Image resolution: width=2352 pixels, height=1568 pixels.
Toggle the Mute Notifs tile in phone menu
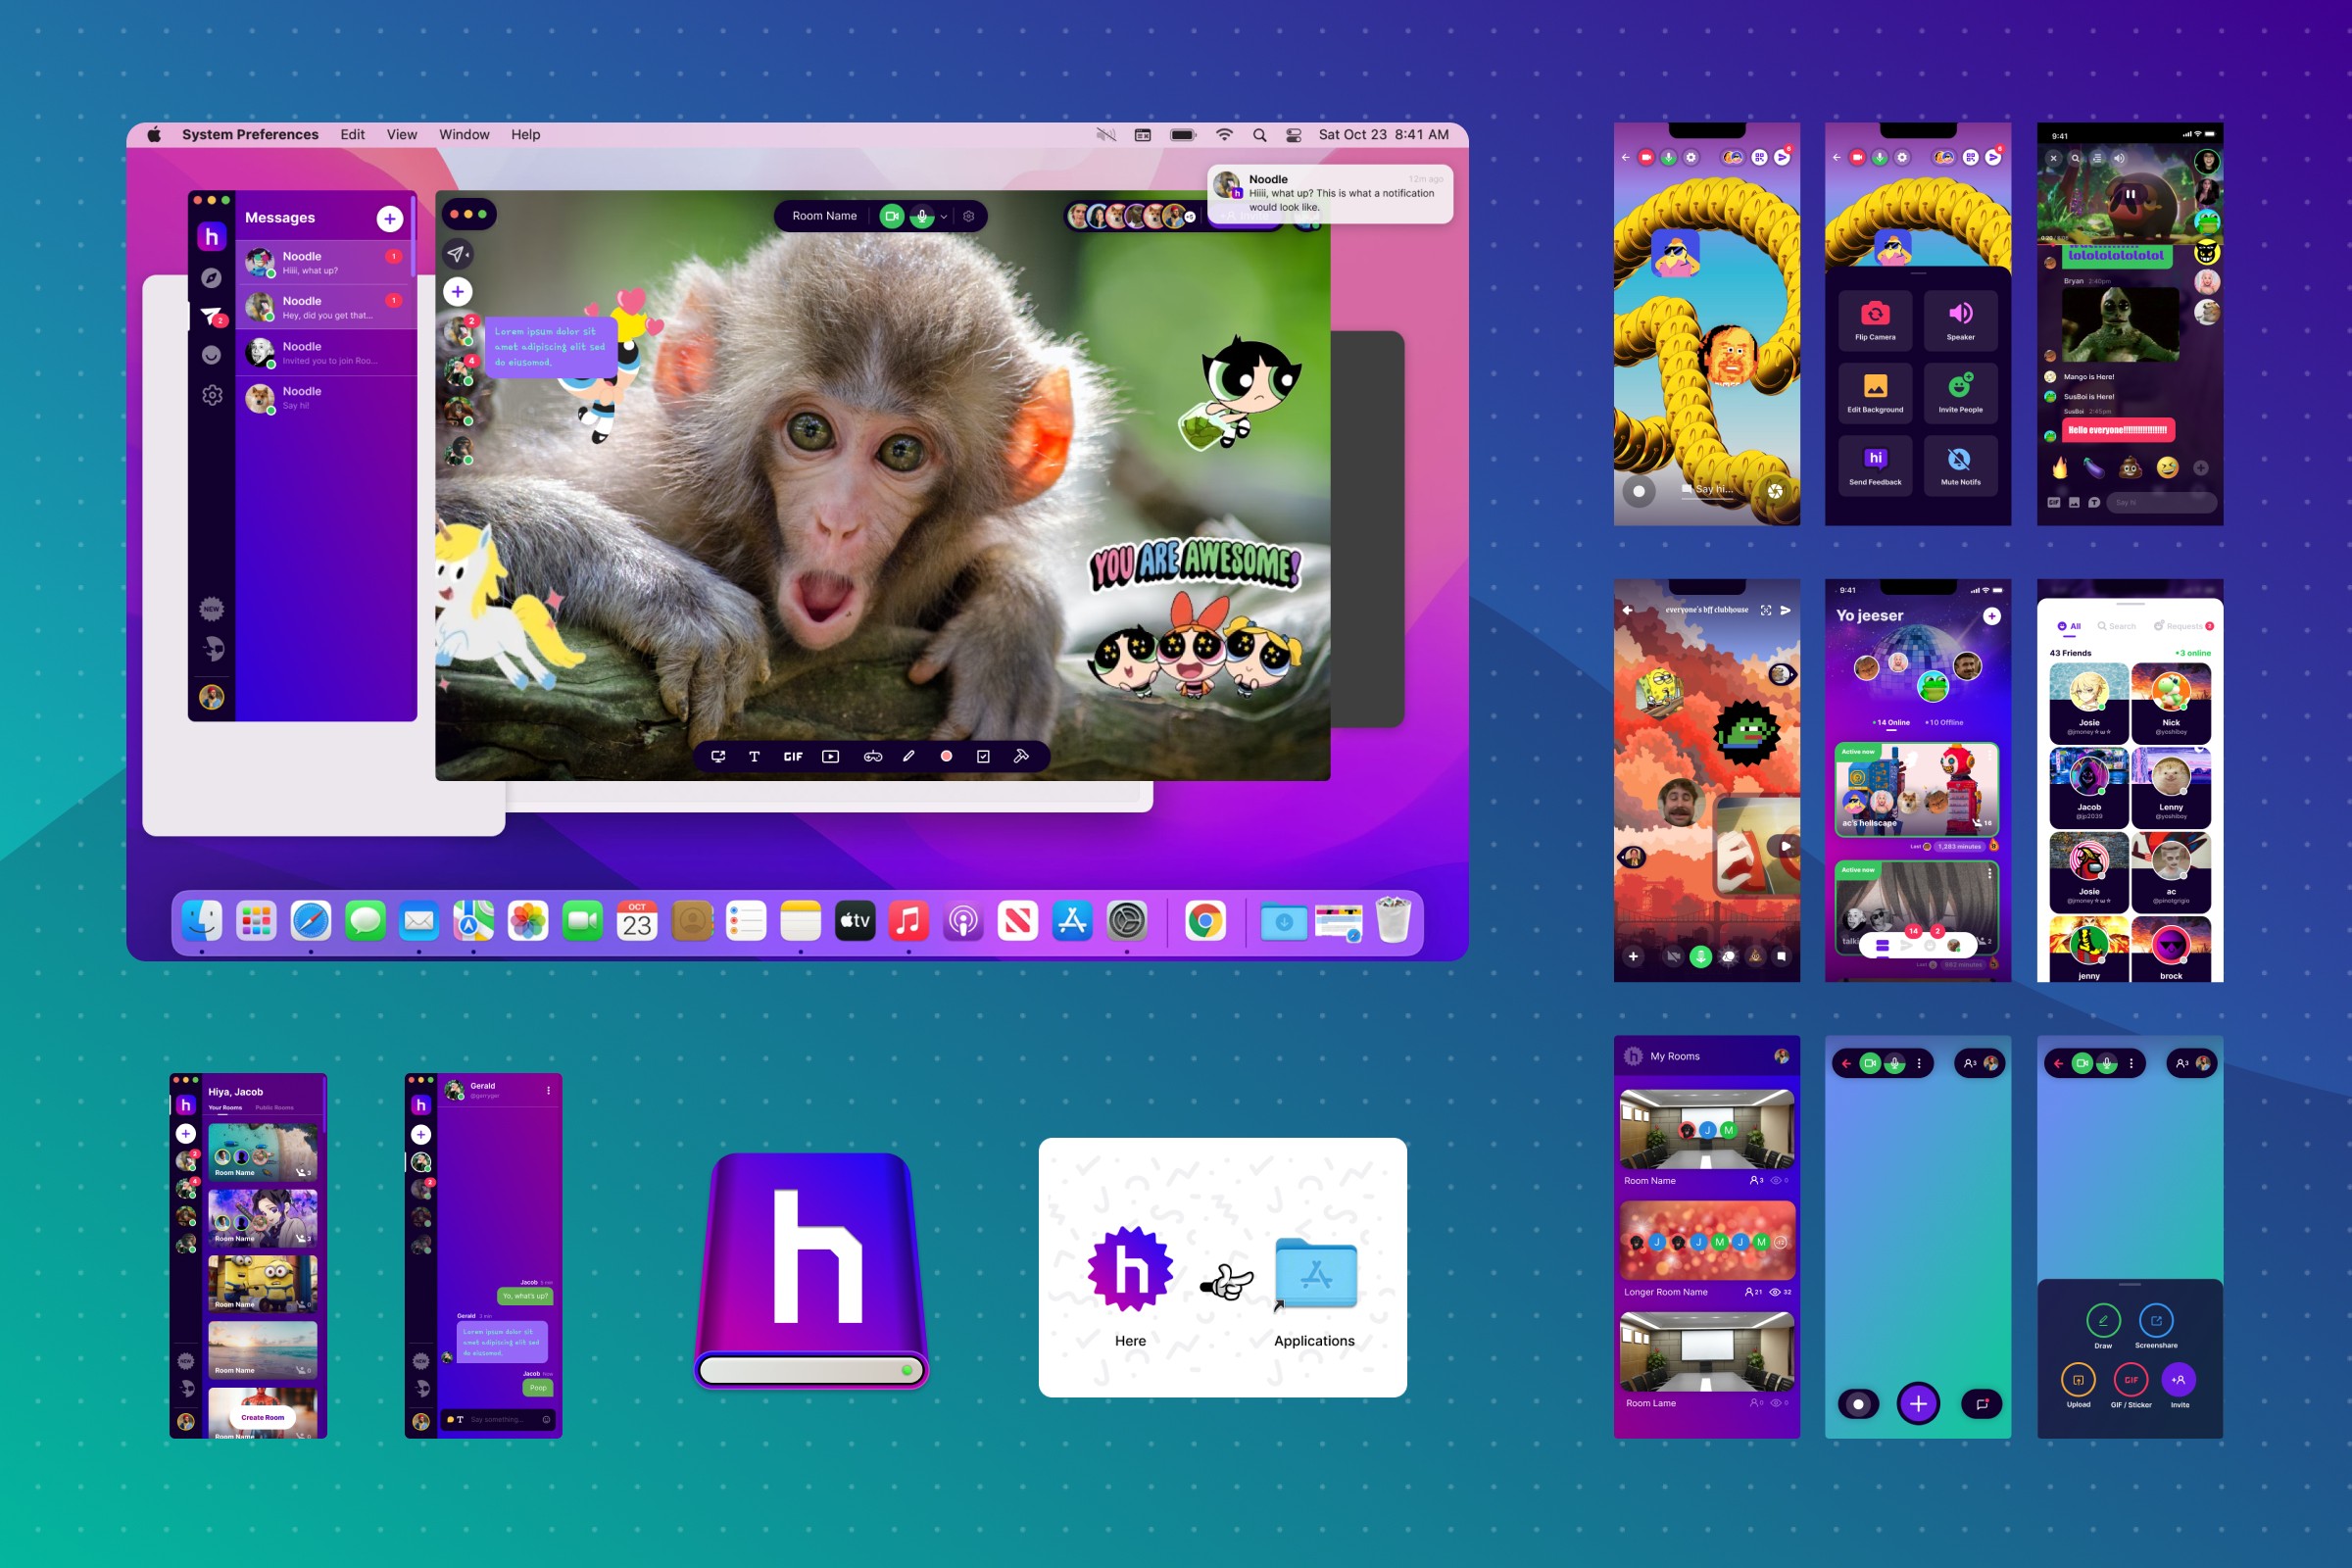pyautogui.click(x=1960, y=465)
